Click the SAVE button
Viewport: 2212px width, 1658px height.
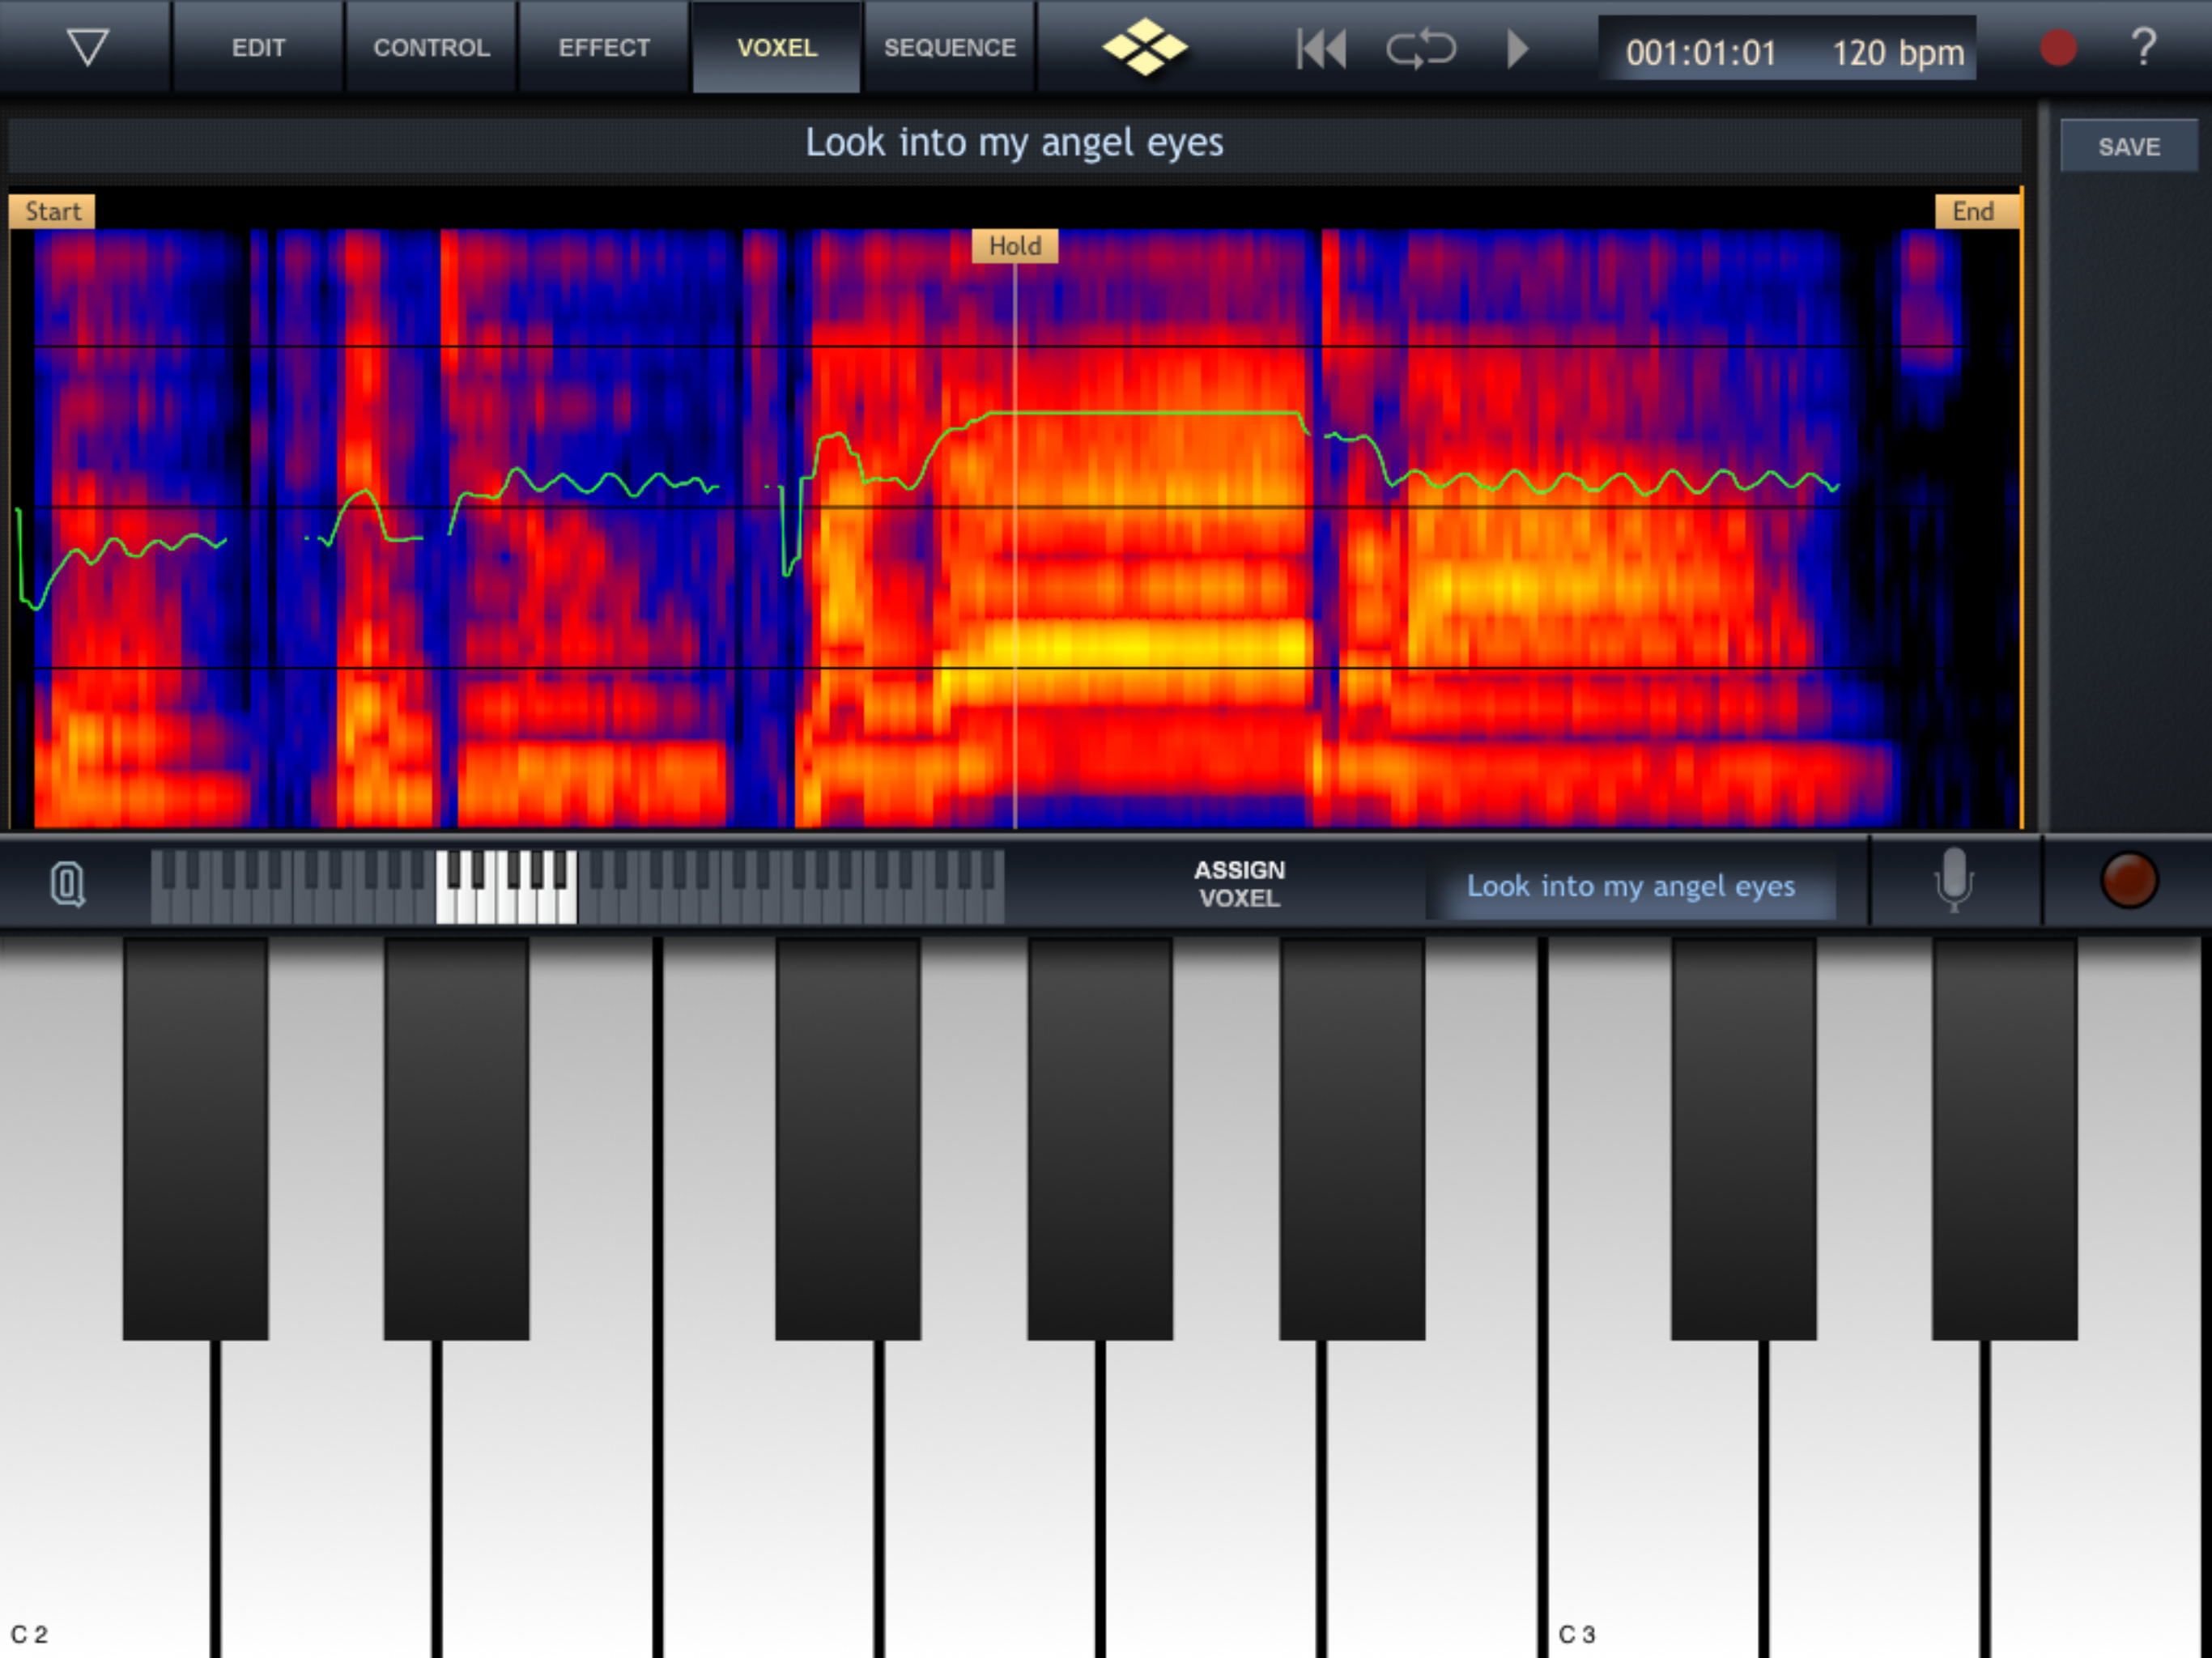2128,146
